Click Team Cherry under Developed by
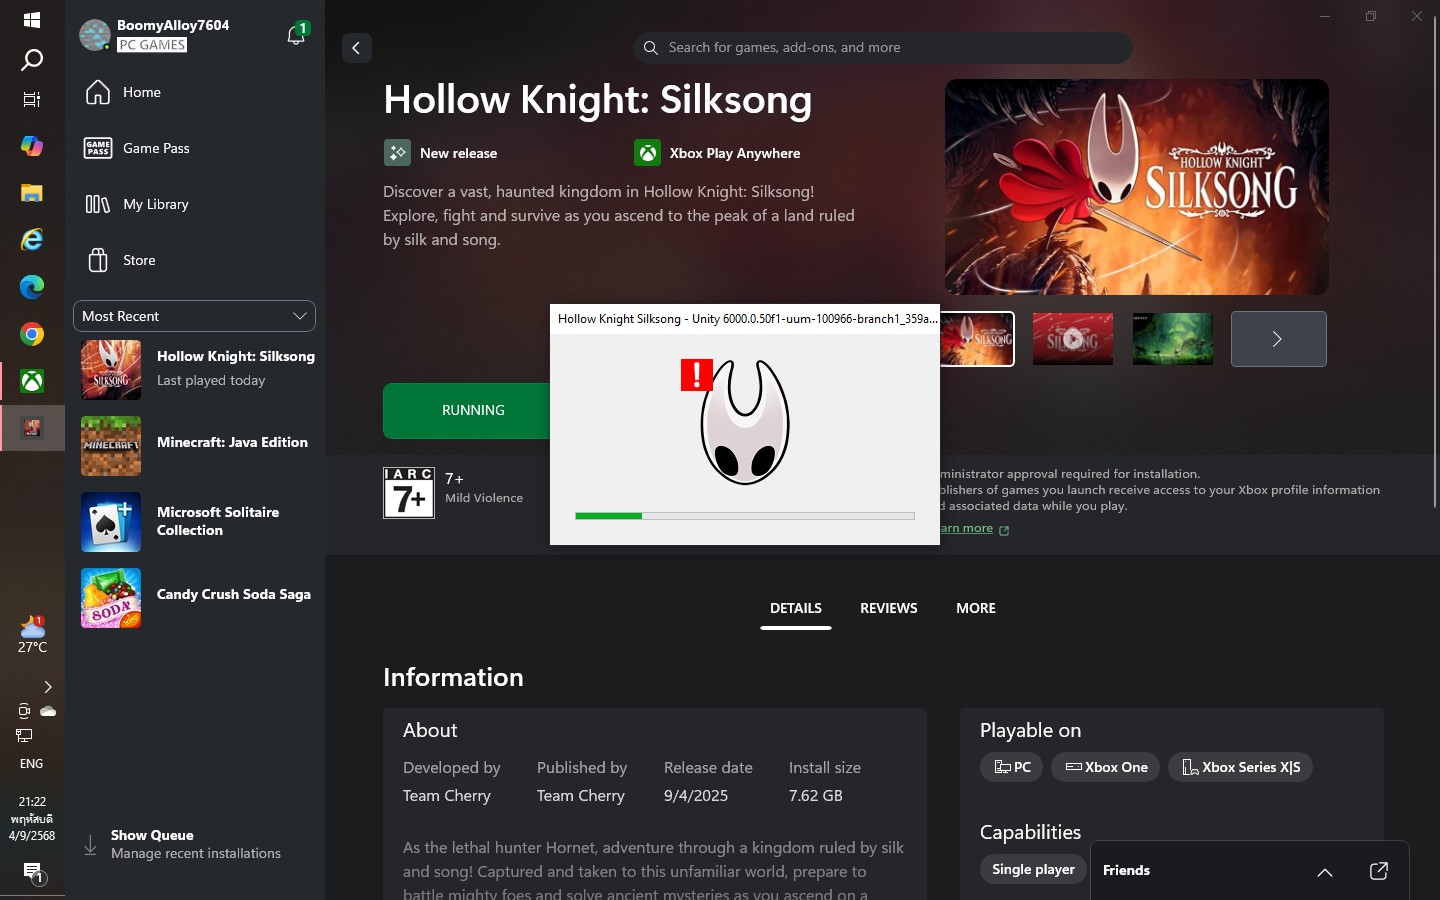 [x=447, y=796]
